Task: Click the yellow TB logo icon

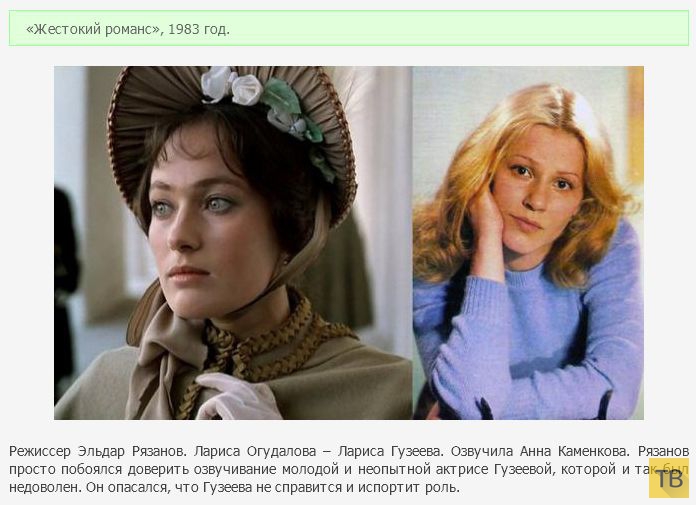Action: pos(669,478)
